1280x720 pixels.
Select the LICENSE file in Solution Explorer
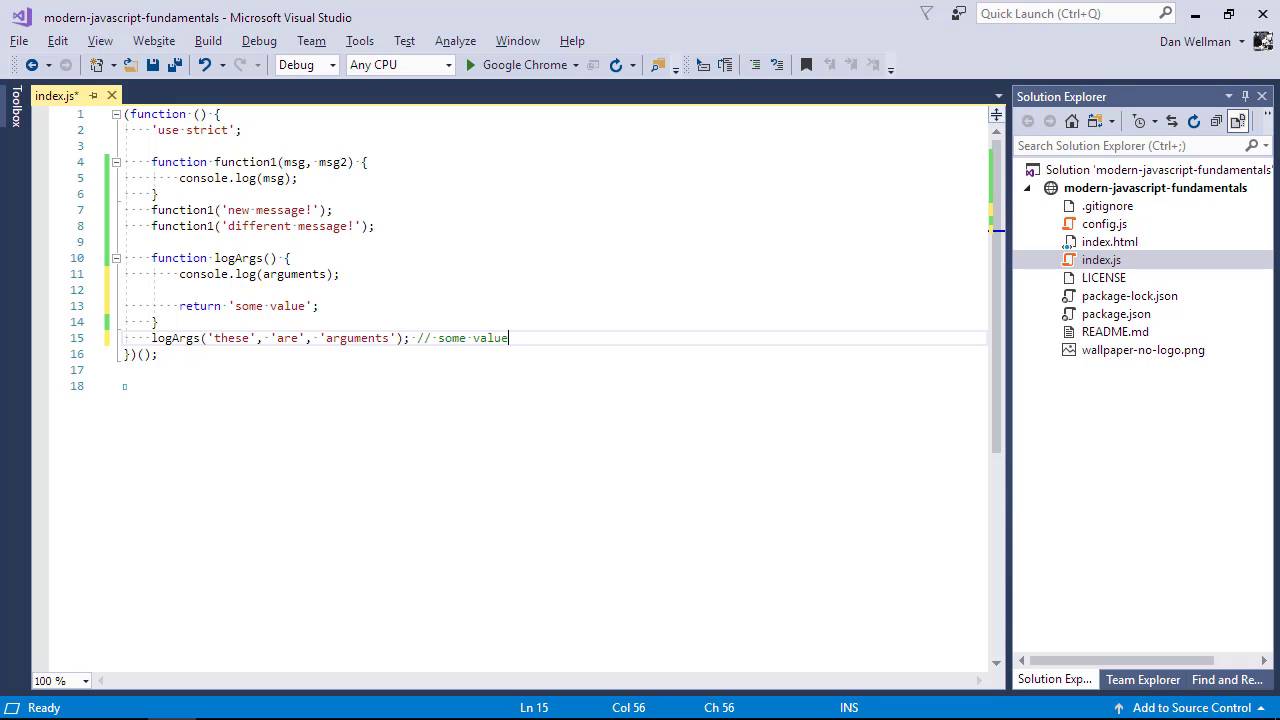point(1103,278)
